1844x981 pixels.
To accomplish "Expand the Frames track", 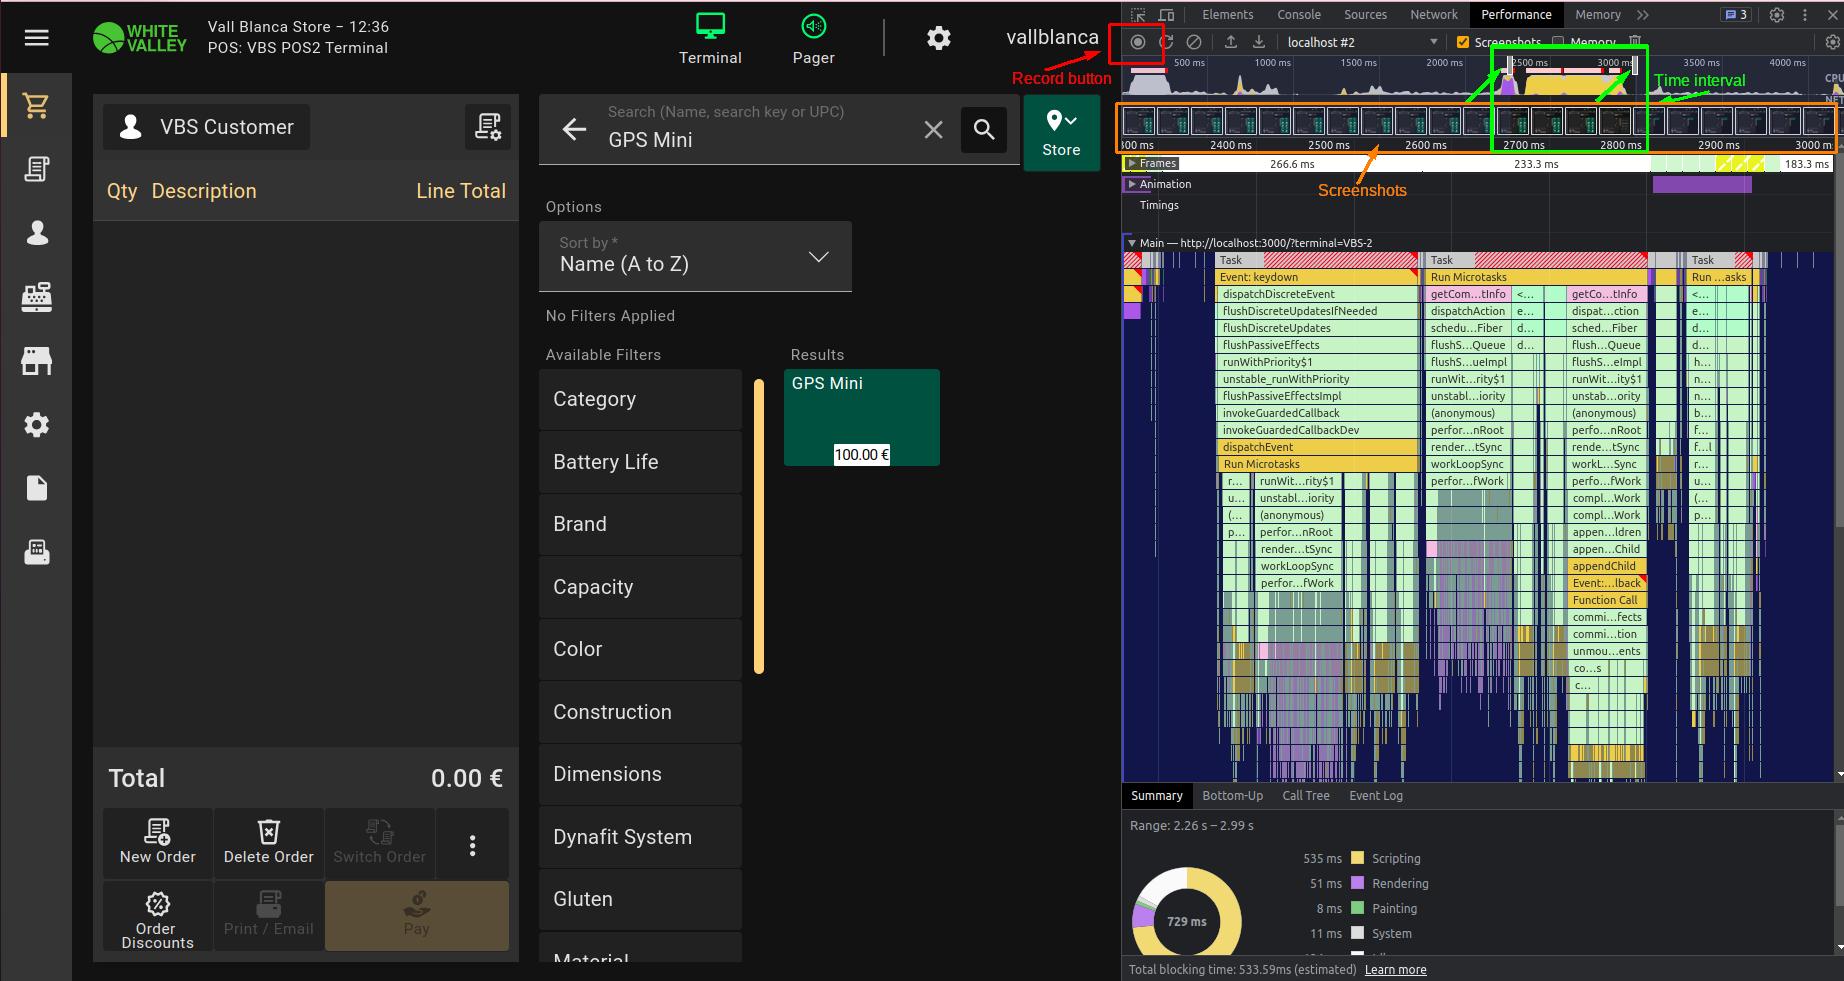I will tap(1132, 163).
